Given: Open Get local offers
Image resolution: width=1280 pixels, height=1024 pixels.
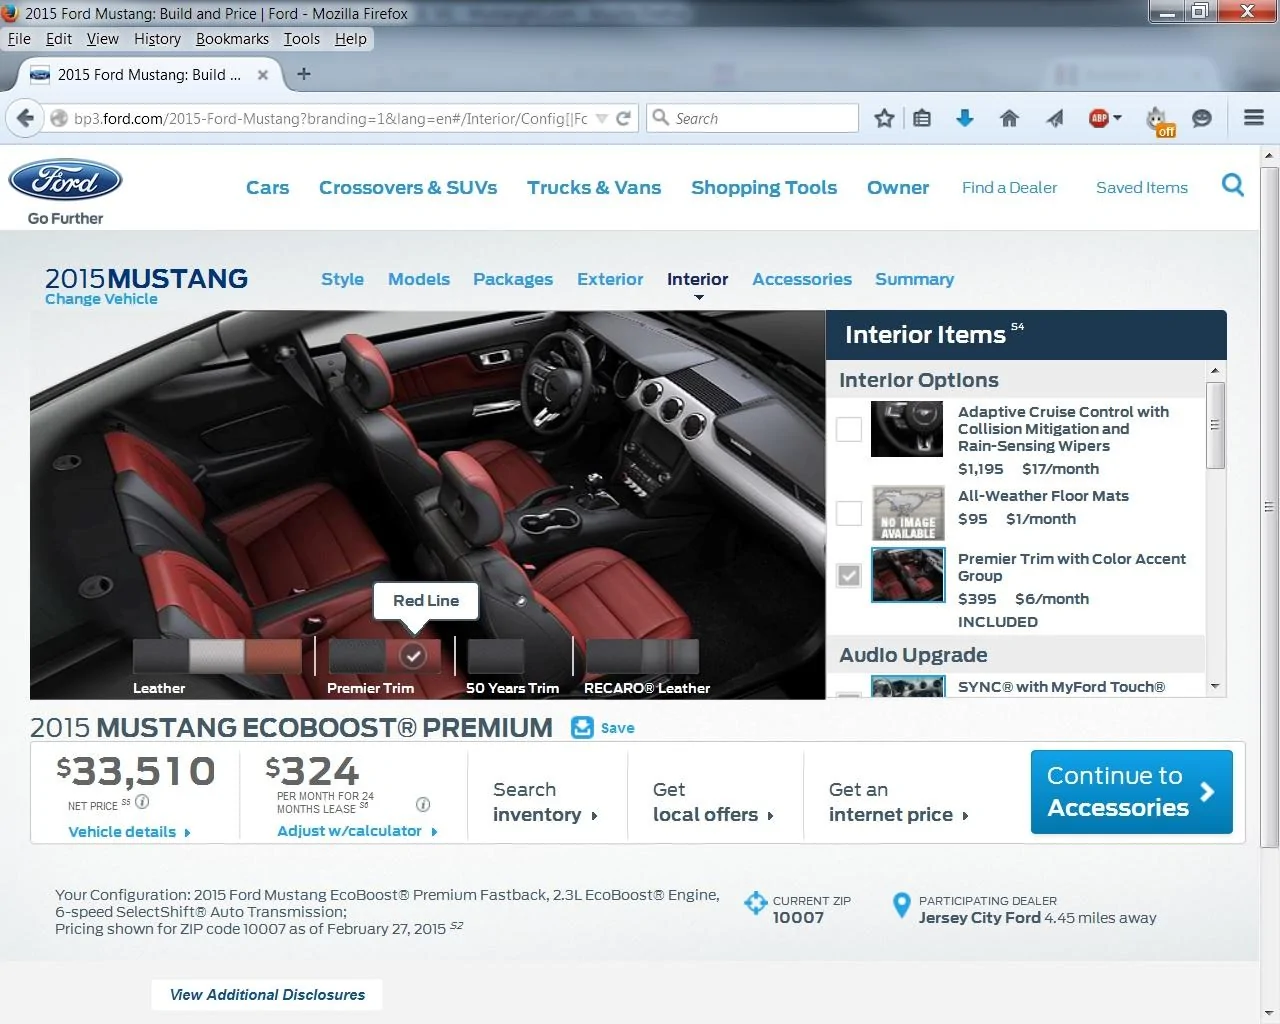Looking at the screenshot, I should point(713,802).
